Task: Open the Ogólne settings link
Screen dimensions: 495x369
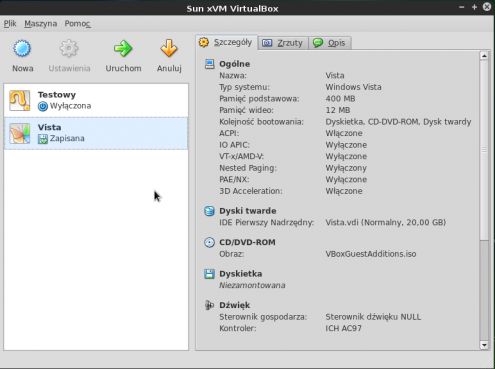Action: coord(234,64)
